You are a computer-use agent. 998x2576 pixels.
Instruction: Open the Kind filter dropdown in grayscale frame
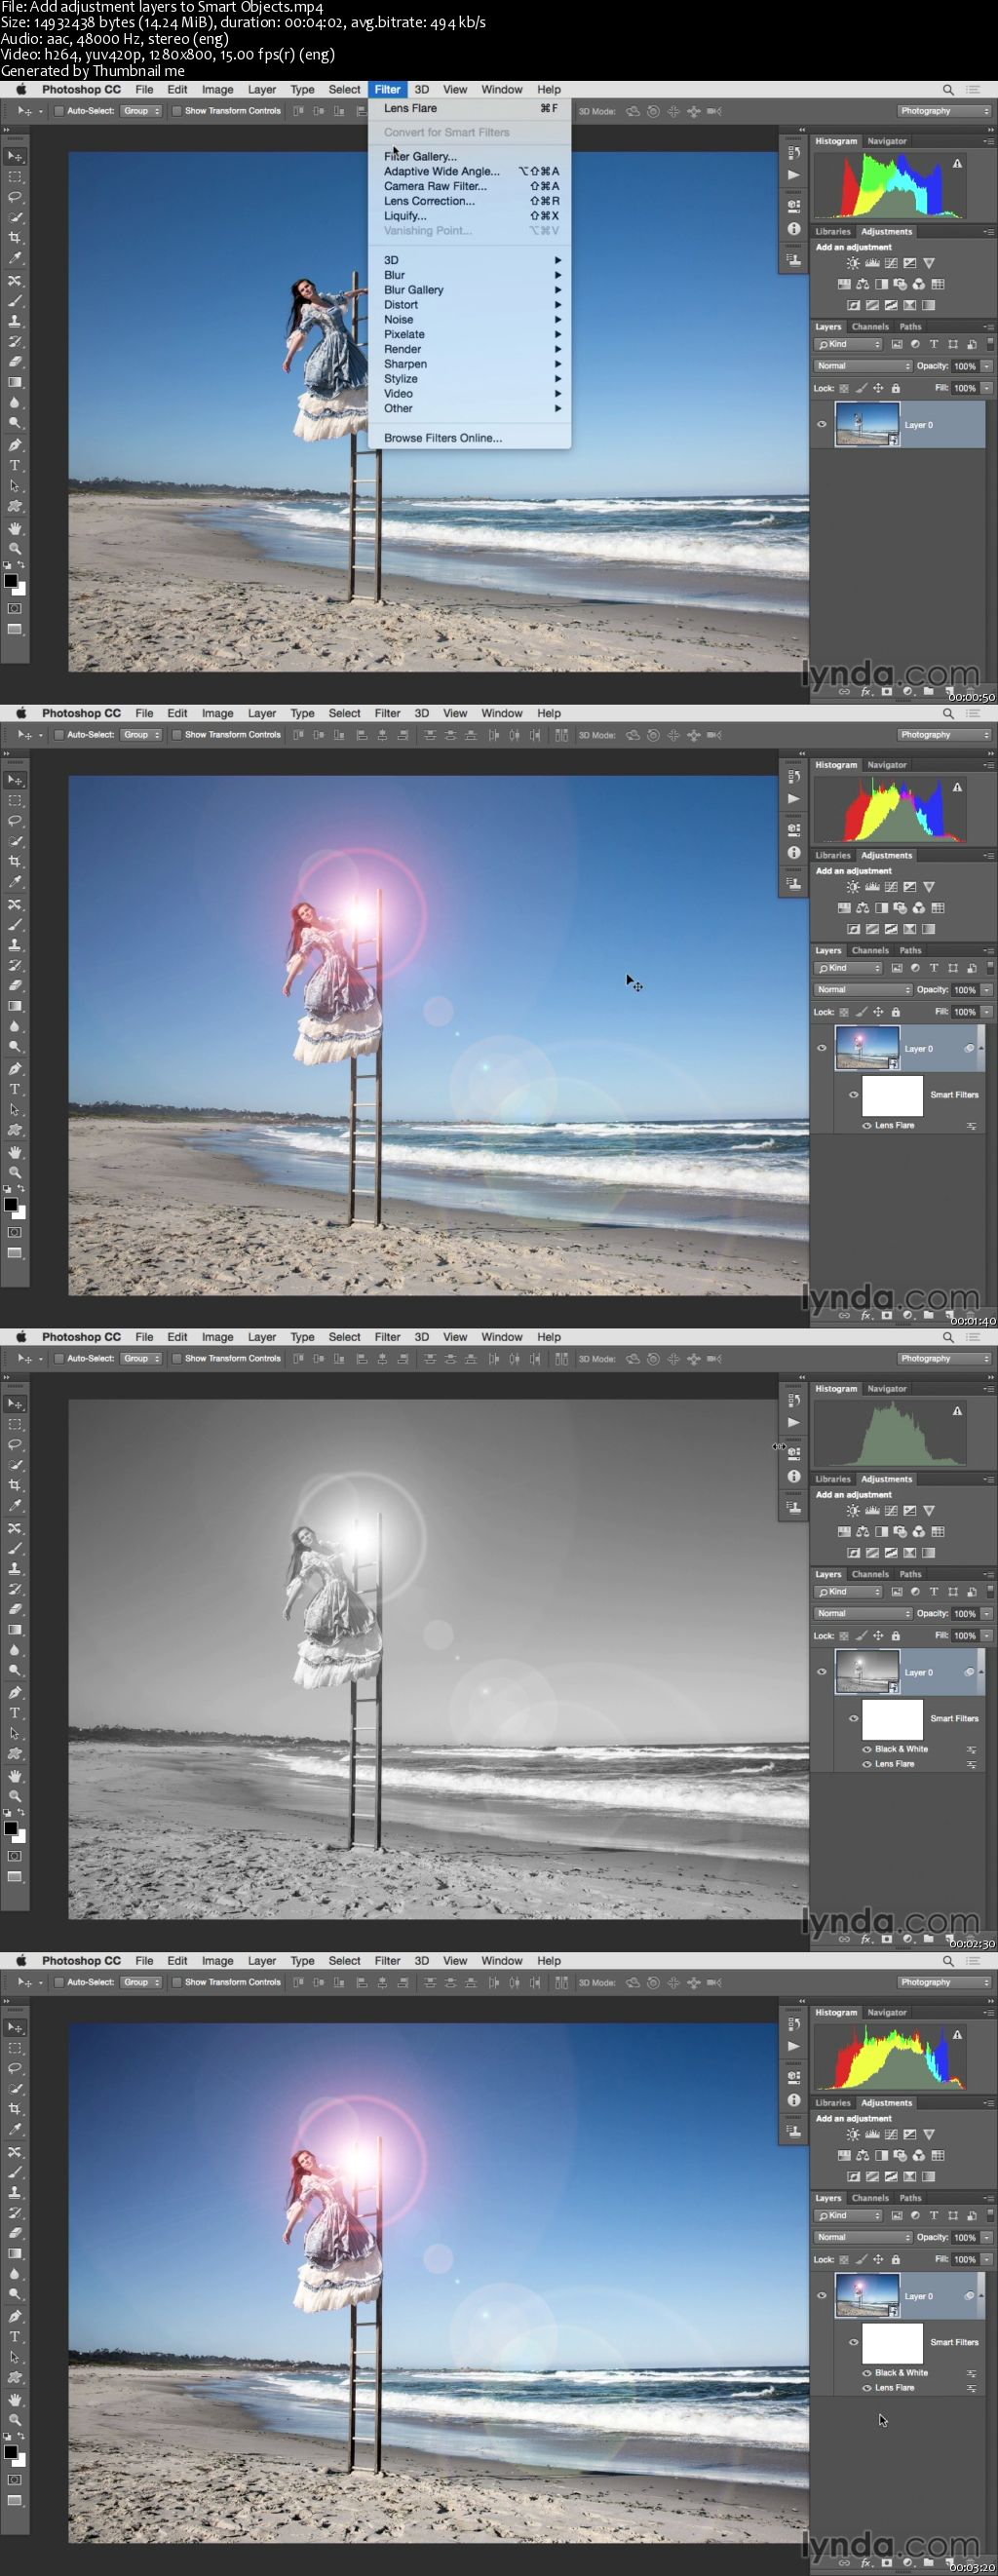point(848,1591)
